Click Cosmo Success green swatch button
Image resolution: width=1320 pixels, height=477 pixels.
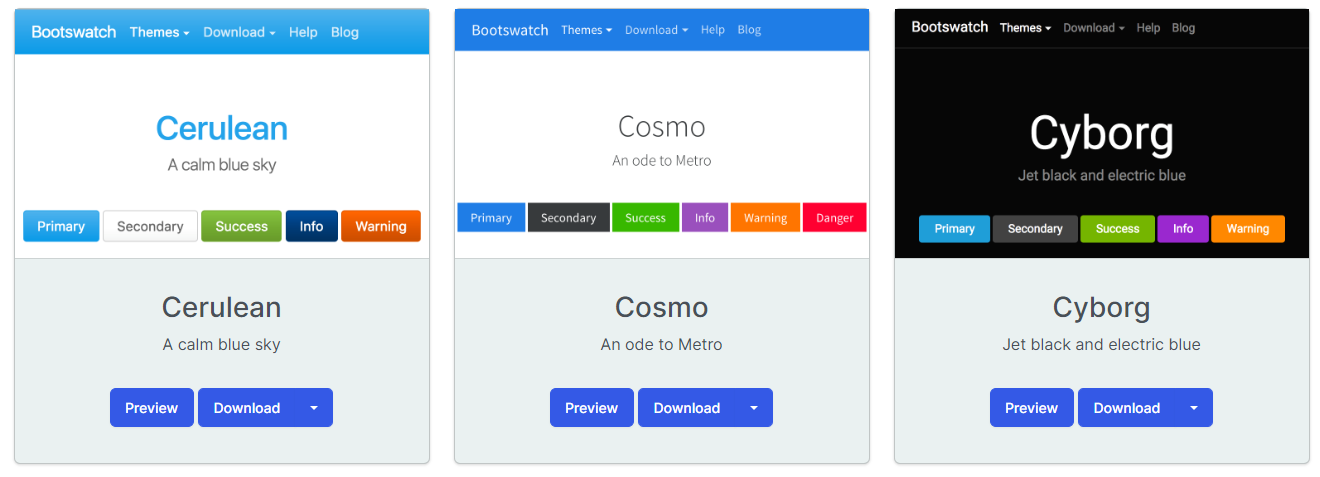click(x=646, y=218)
